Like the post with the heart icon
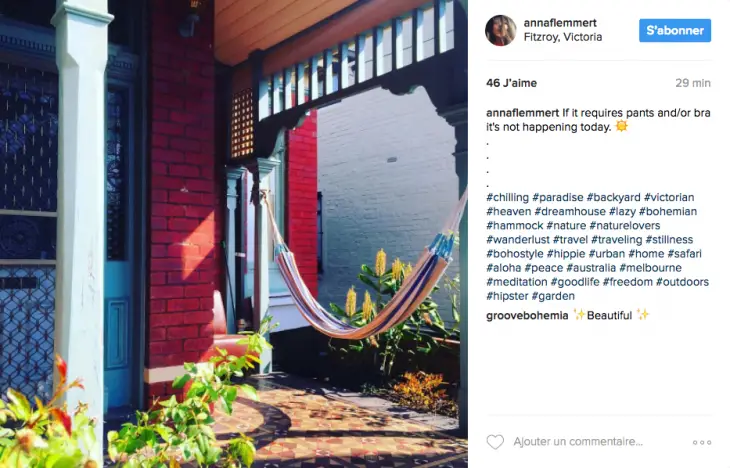Viewport: 730px width, 468px height. pyautogui.click(x=495, y=441)
